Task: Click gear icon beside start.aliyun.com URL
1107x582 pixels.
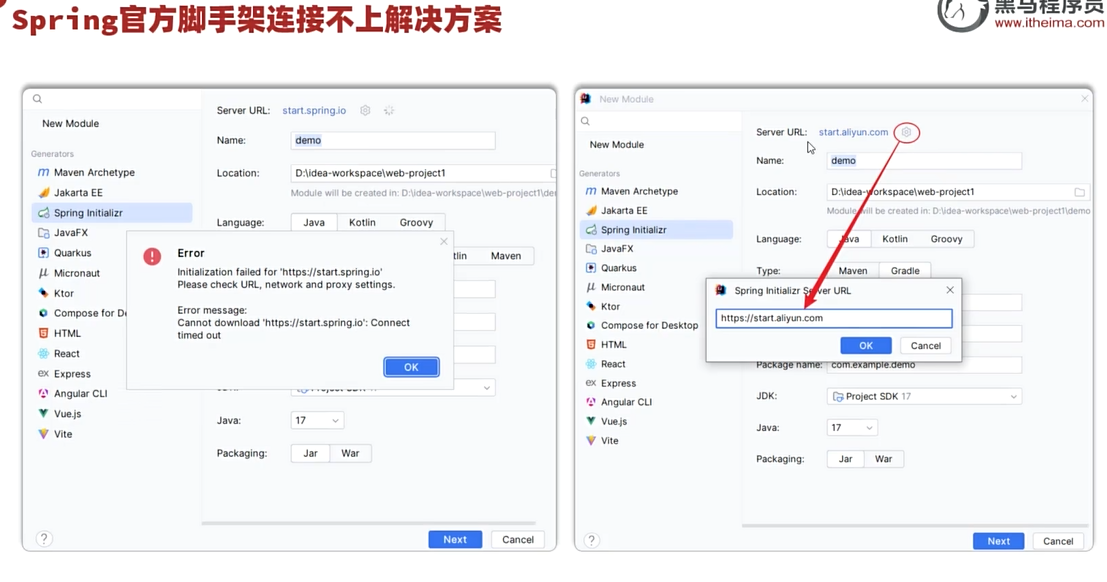Action: coord(906,132)
